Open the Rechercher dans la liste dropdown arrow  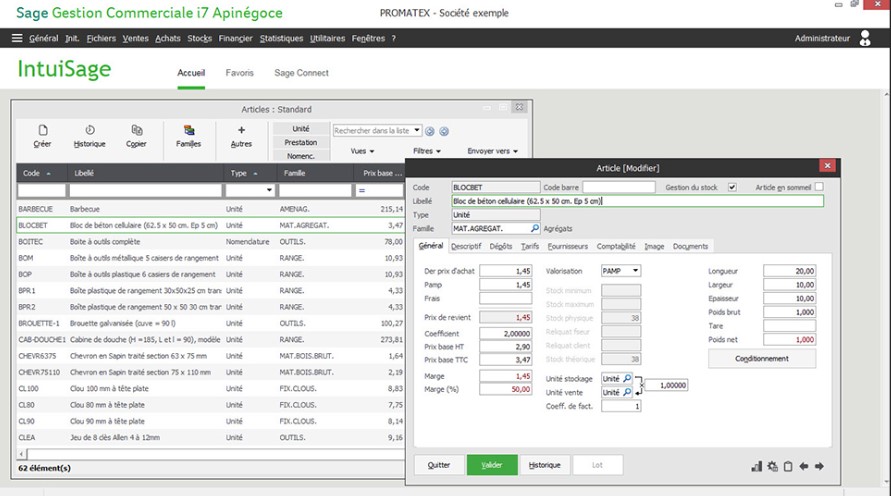click(x=417, y=131)
